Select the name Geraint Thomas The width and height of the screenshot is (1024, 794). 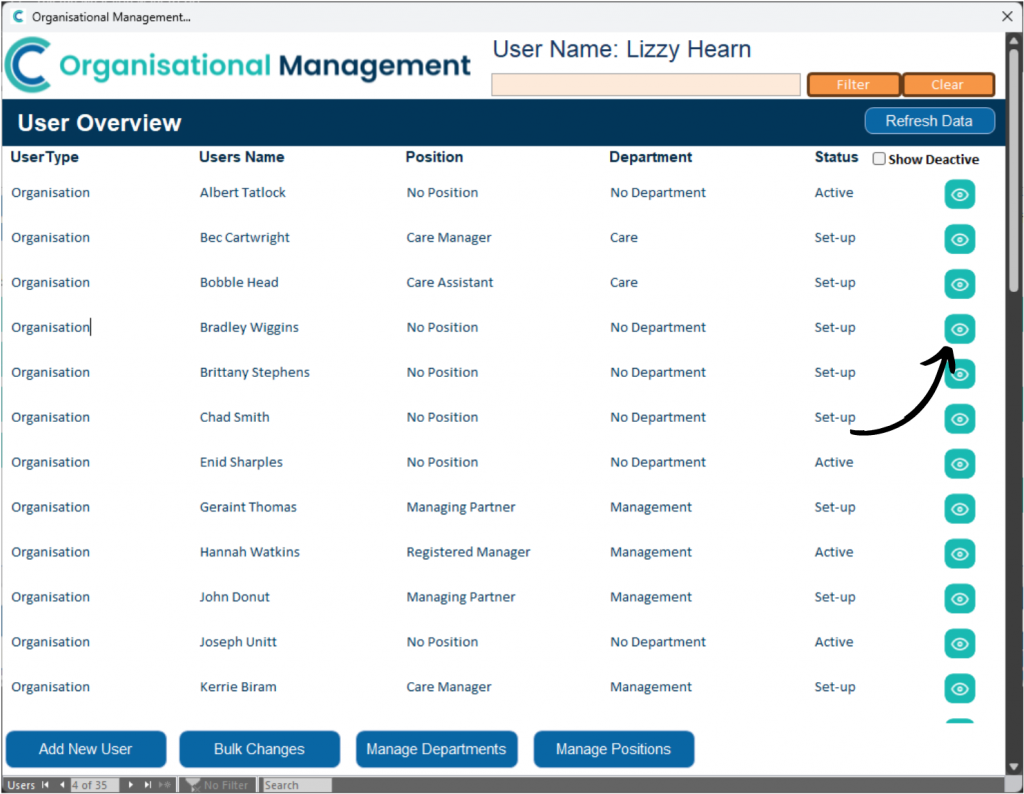click(248, 507)
